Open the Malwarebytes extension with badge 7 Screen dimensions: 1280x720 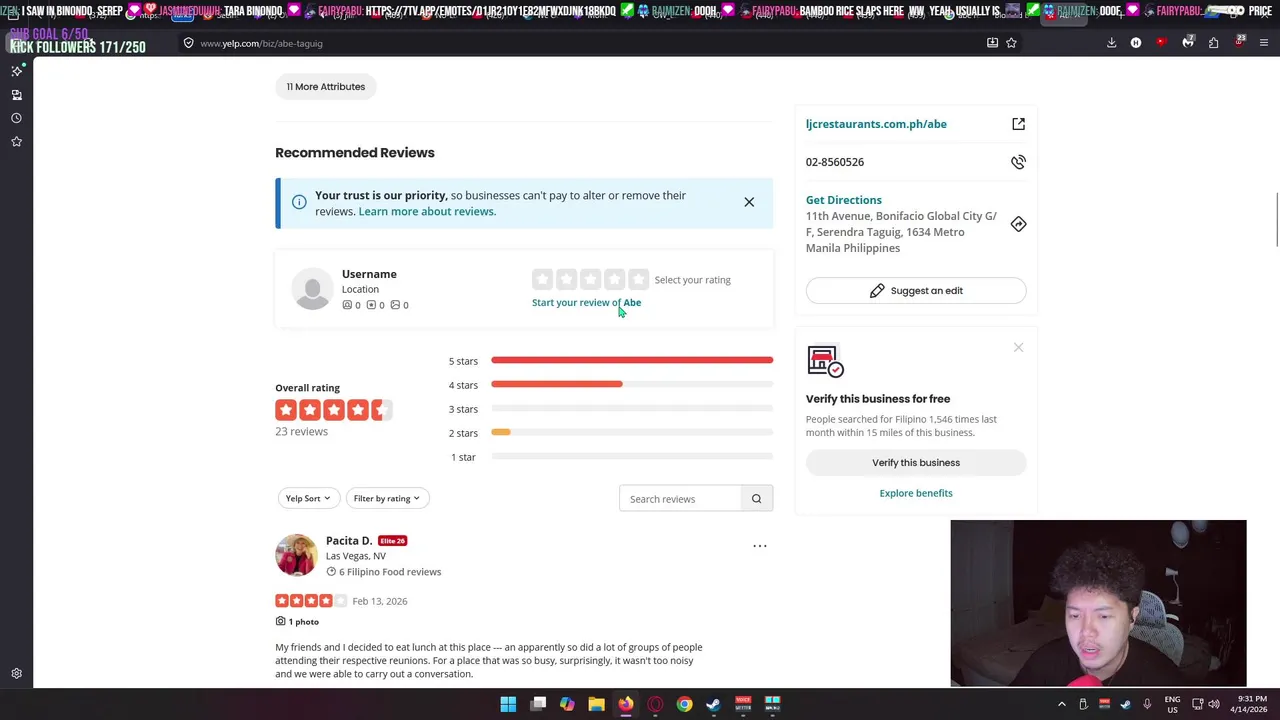1187,43
